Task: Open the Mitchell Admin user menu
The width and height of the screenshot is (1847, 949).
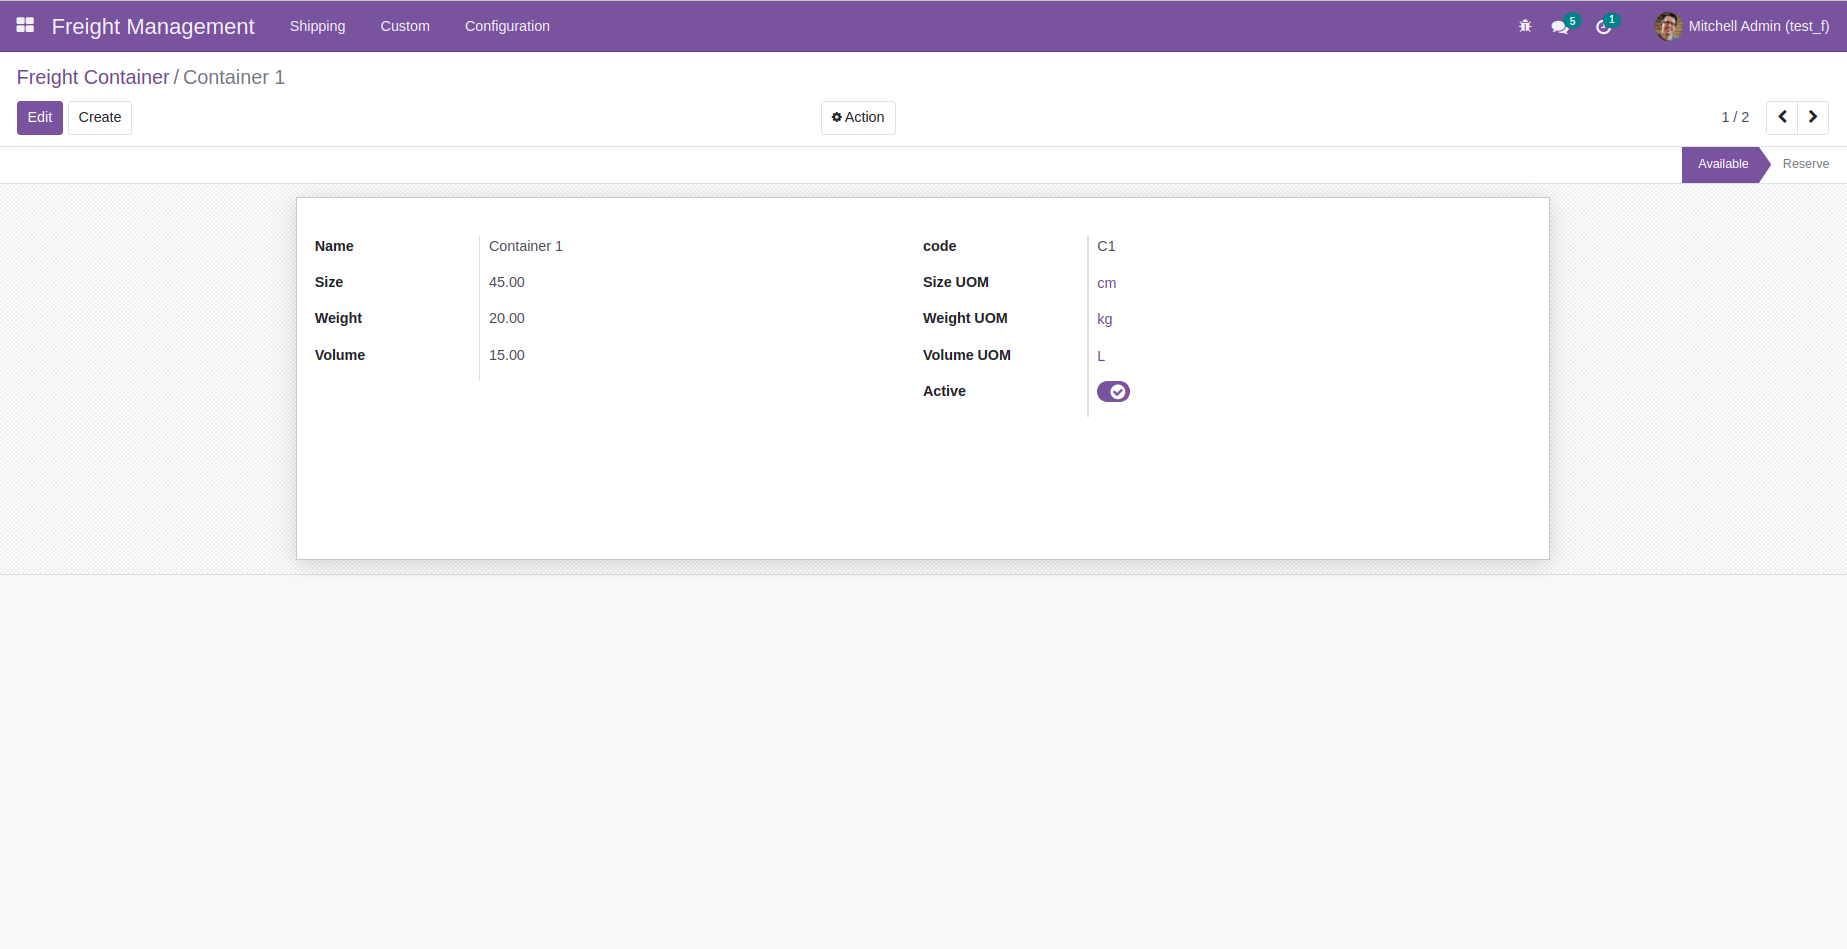Action: point(1743,26)
